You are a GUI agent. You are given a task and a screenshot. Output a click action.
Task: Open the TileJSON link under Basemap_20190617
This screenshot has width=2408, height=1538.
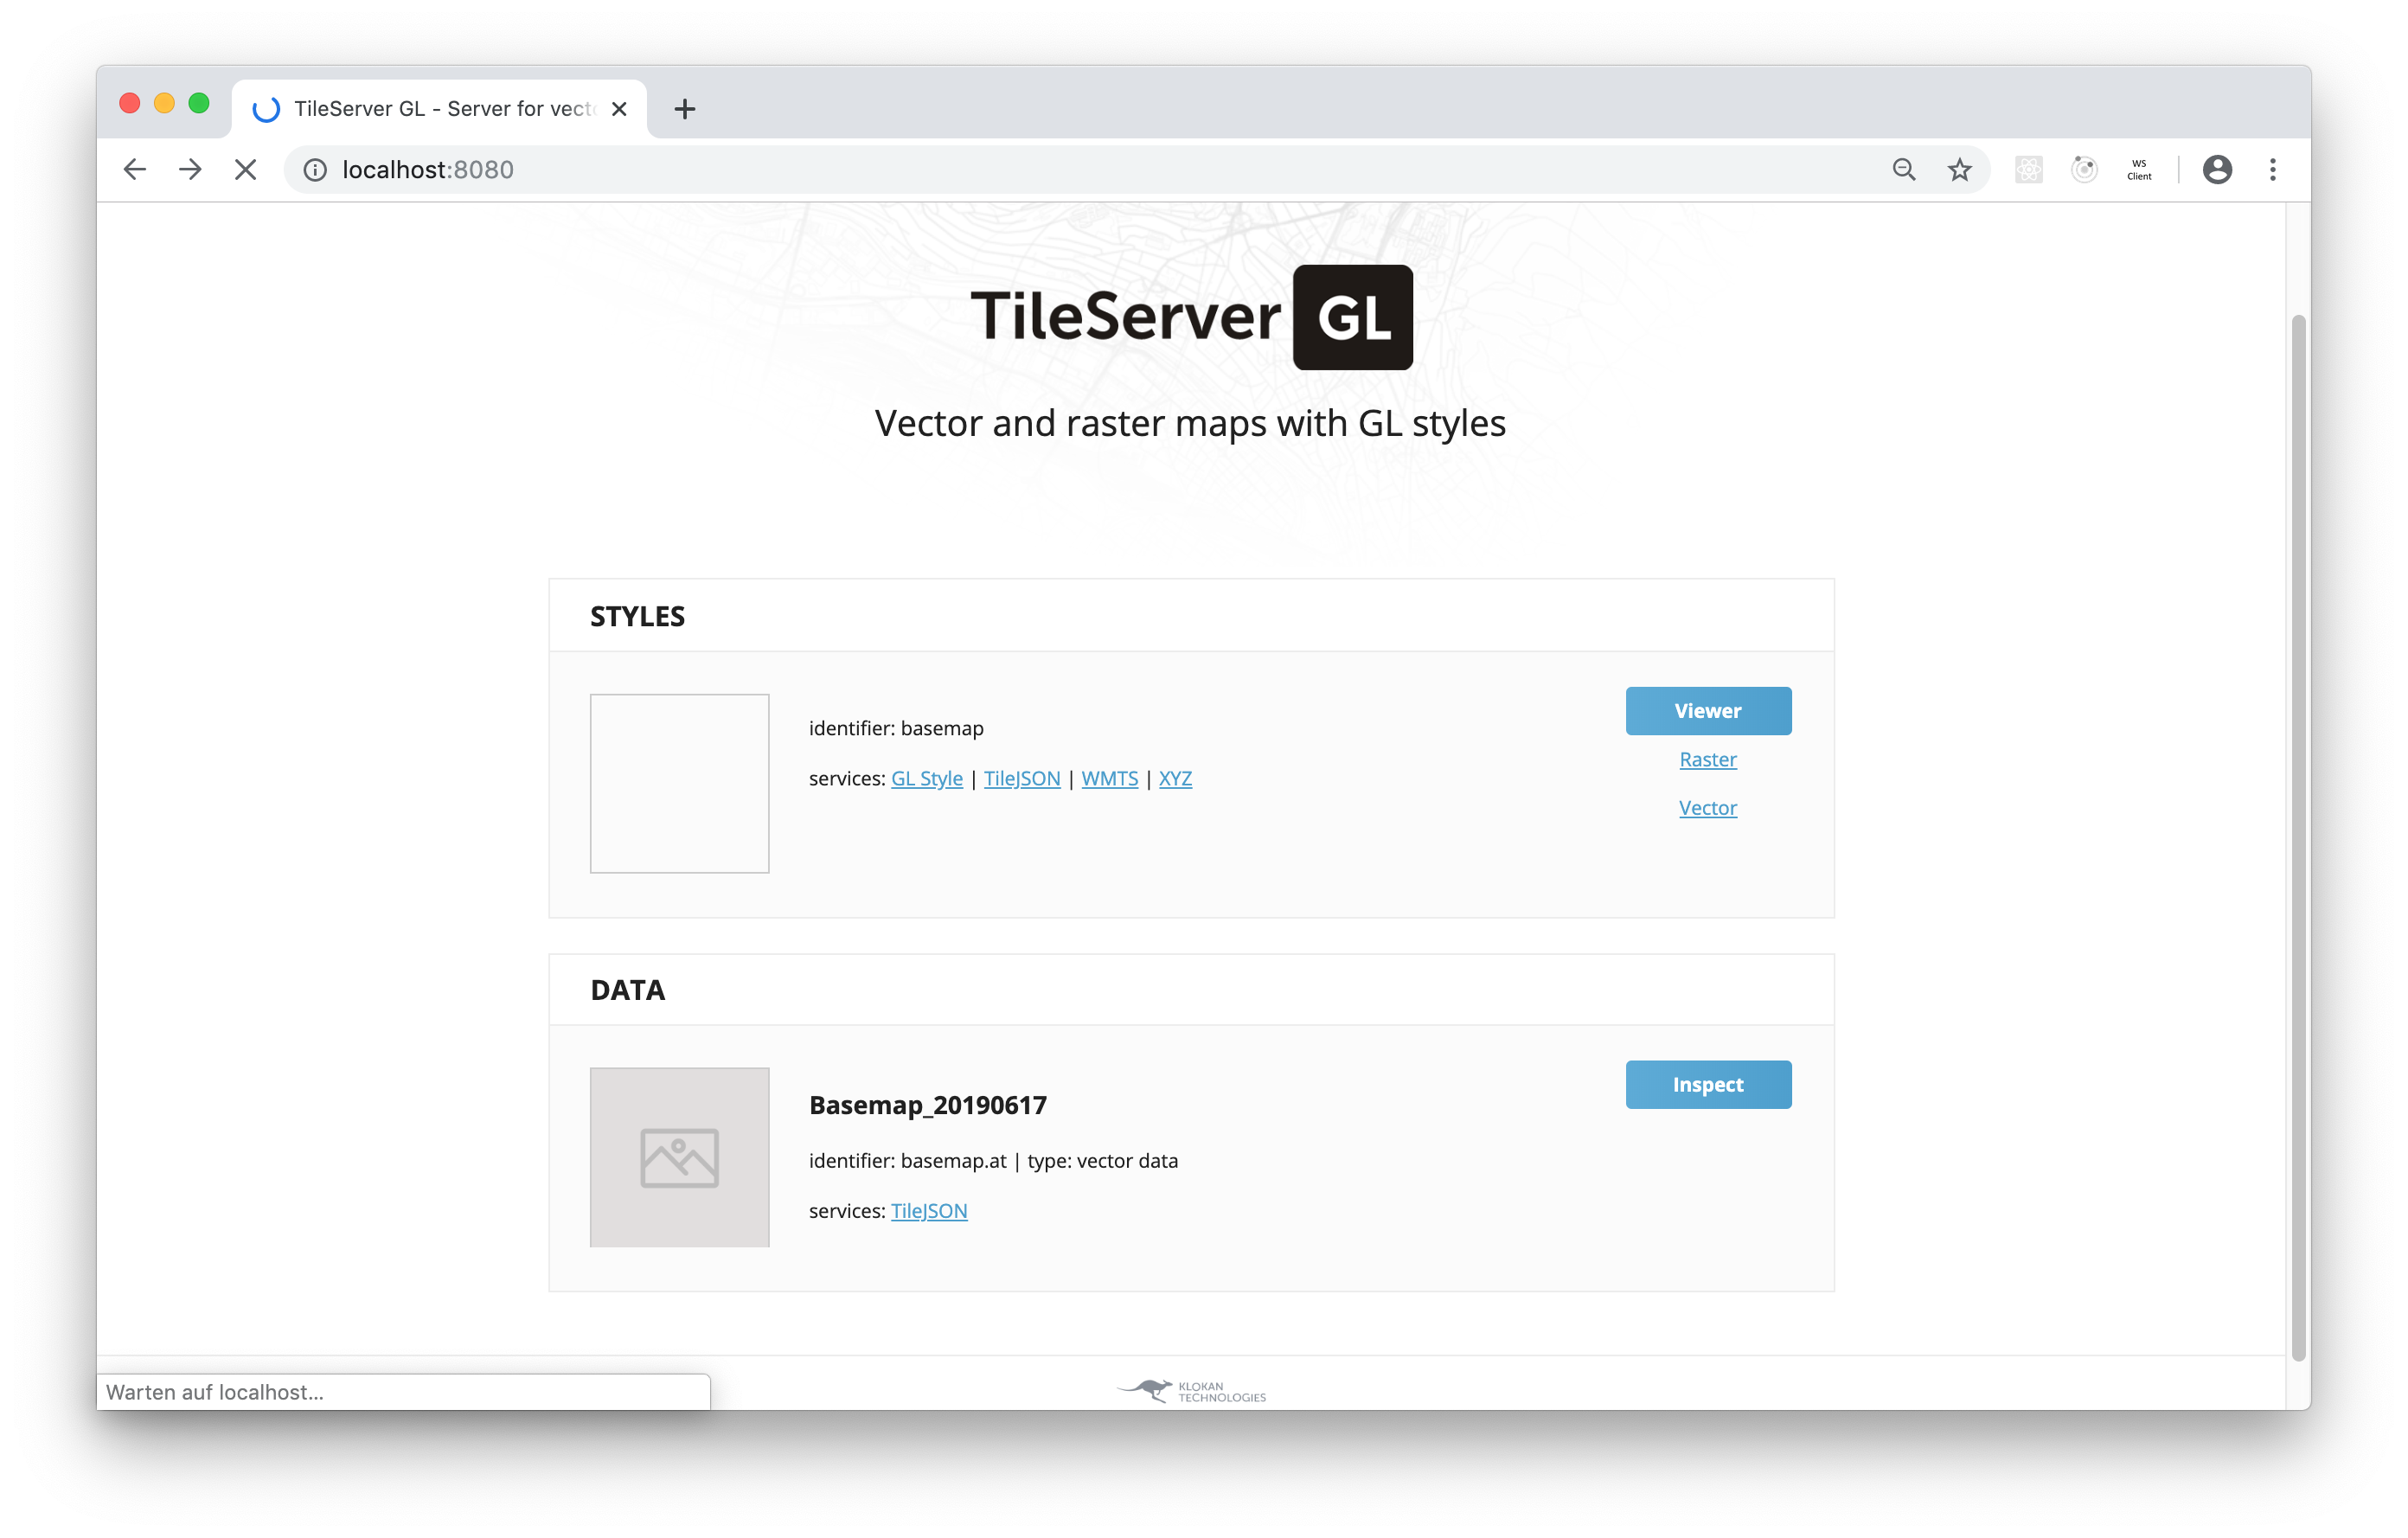coord(929,1211)
